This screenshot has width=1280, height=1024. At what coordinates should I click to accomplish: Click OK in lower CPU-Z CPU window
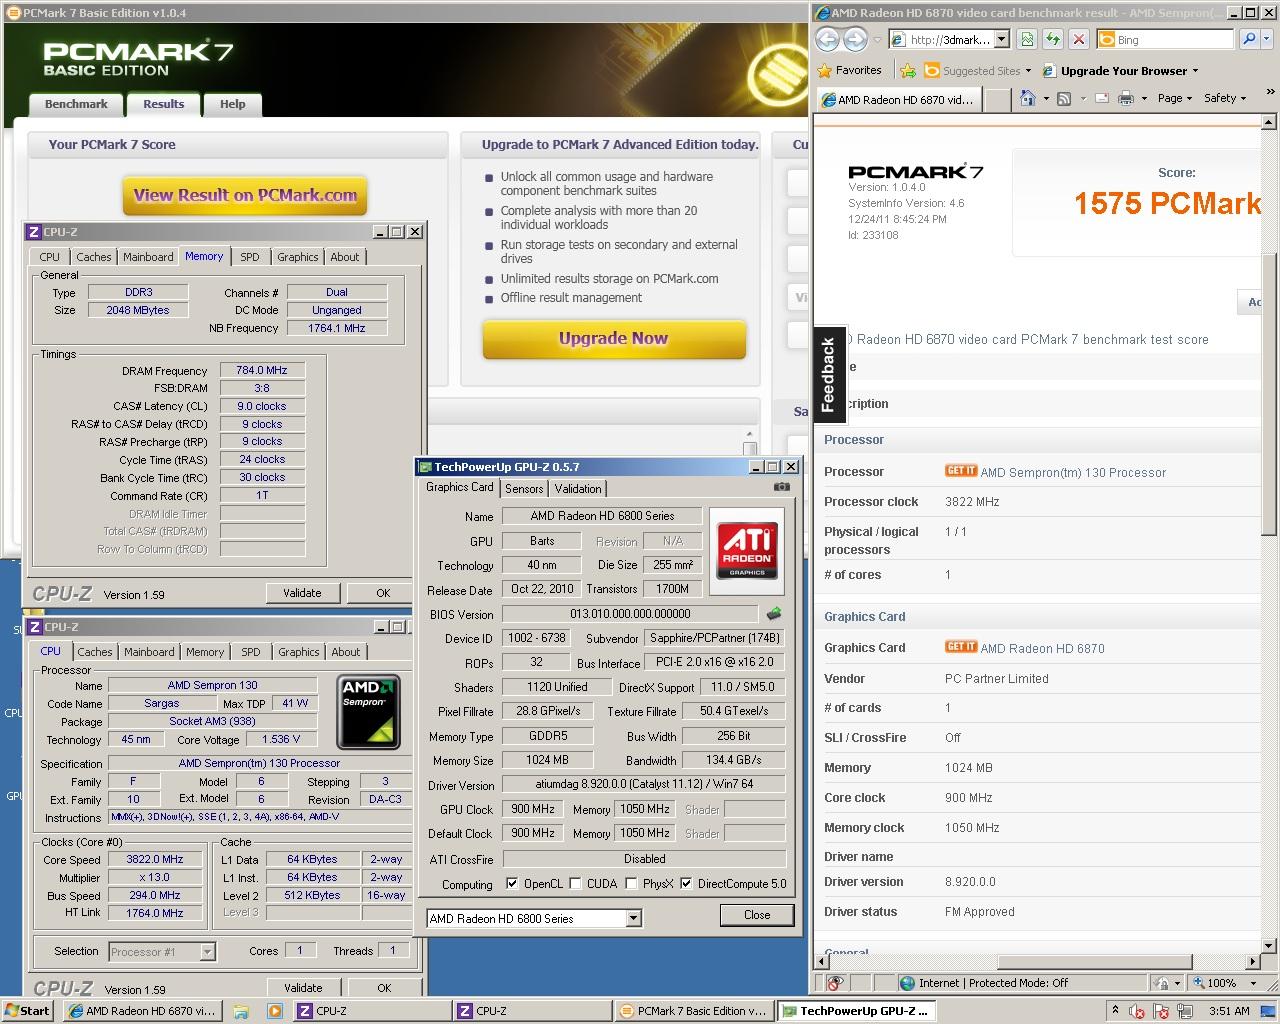pyautogui.click(x=384, y=988)
